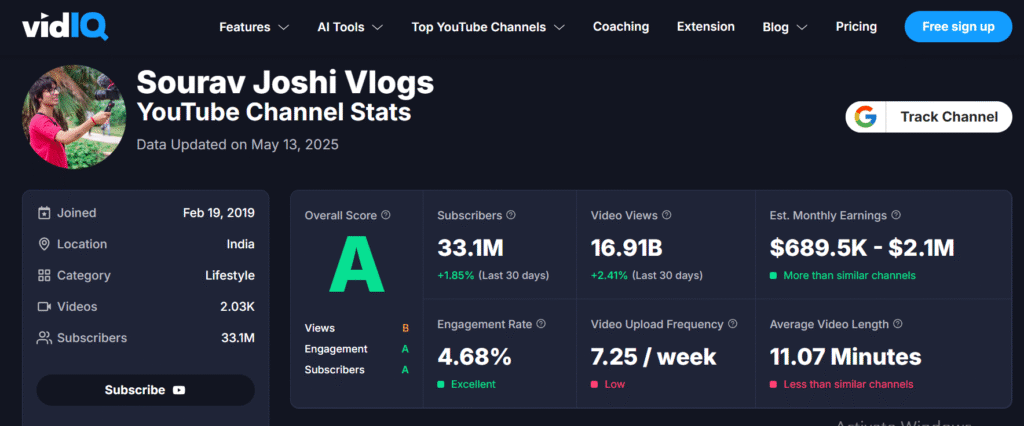The width and height of the screenshot is (1024, 426).
Task: Click the 'Lifestyle' category value
Action: 230,276
